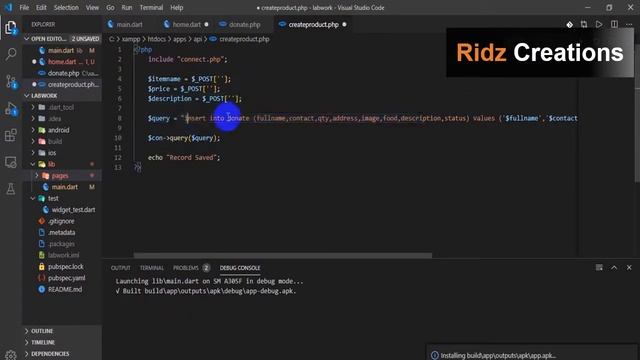
Task: Click the source control diamond icon in editor toolbar
Action: point(569,24)
